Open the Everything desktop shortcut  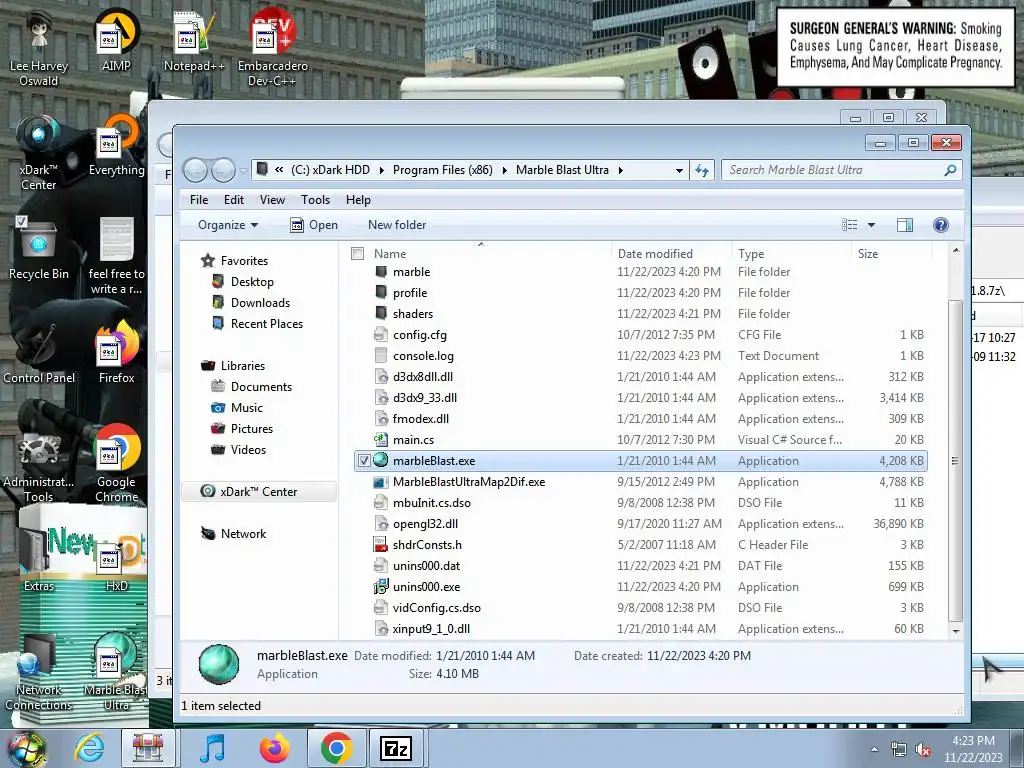116,145
